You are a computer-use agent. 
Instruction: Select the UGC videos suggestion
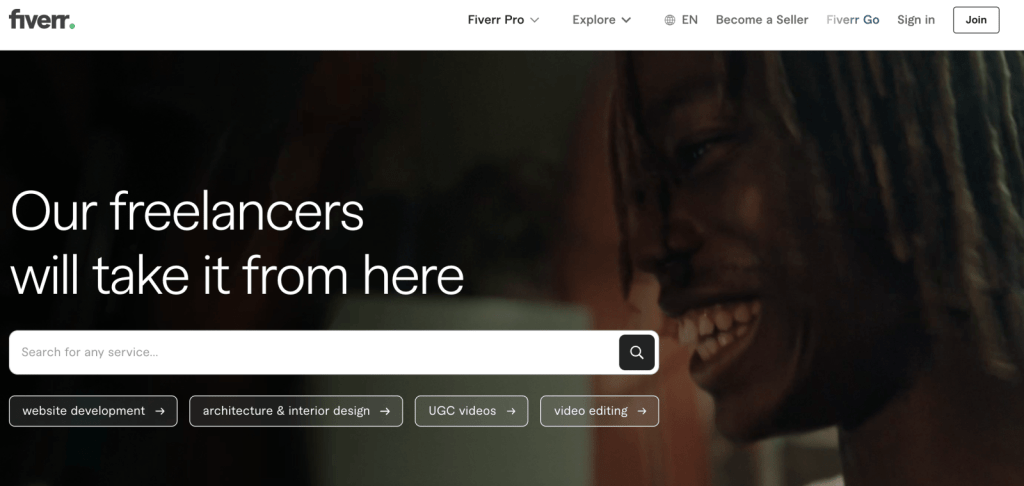(x=472, y=411)
